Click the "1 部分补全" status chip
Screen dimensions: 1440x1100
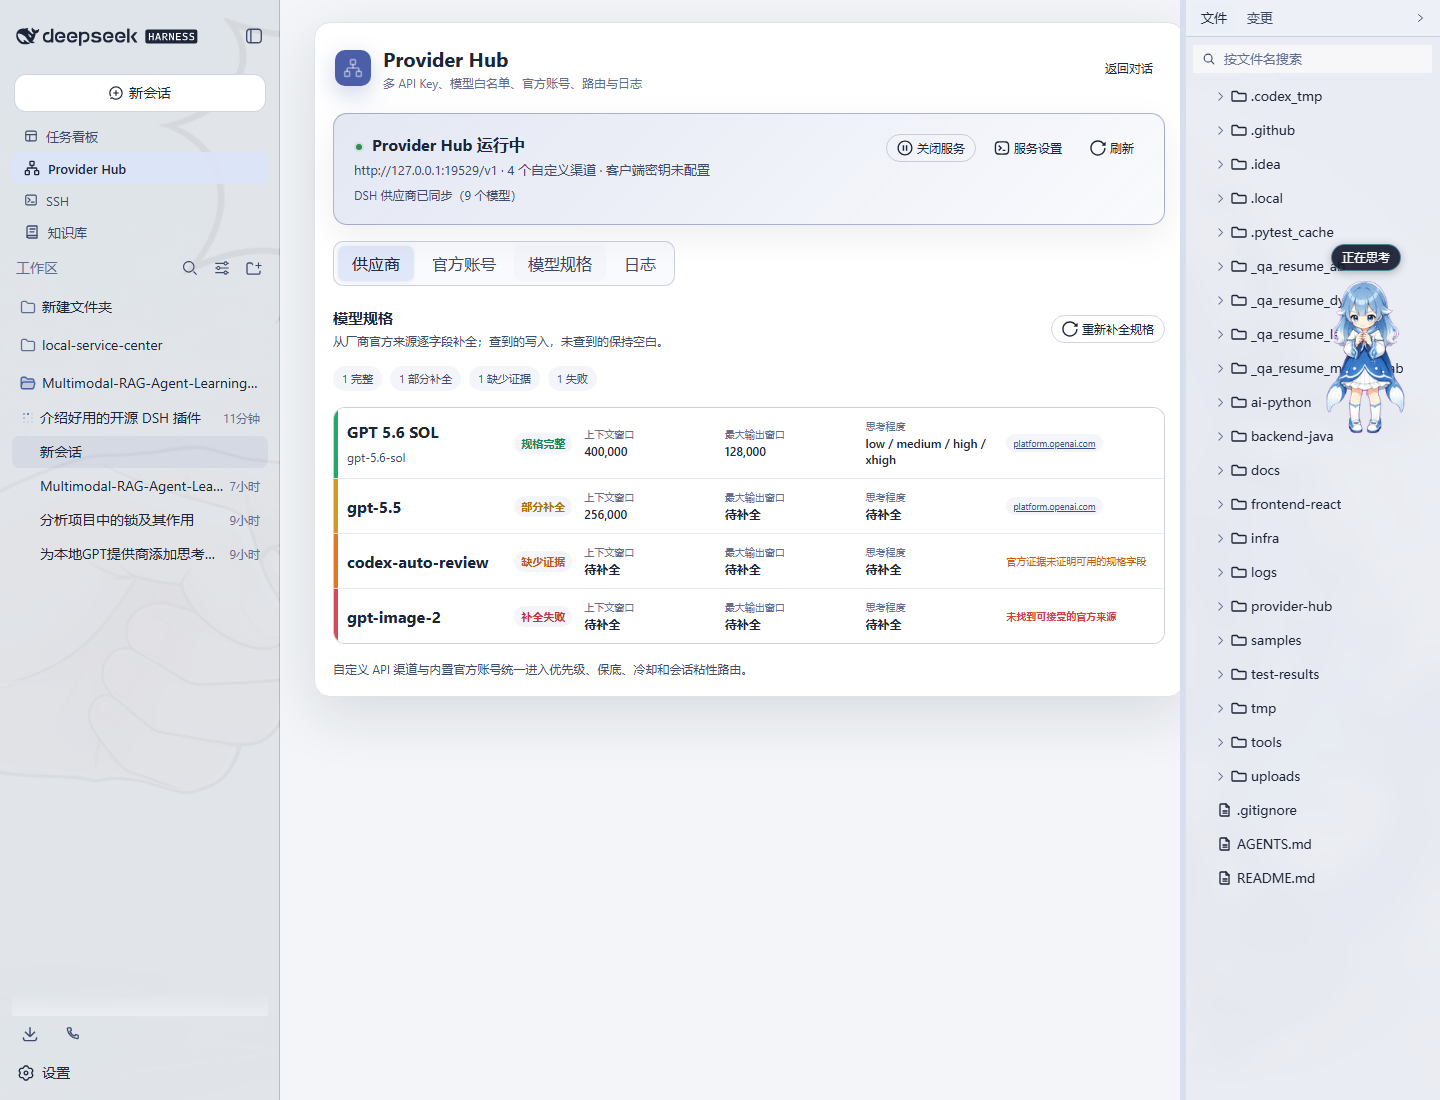[x=426, y=379]
